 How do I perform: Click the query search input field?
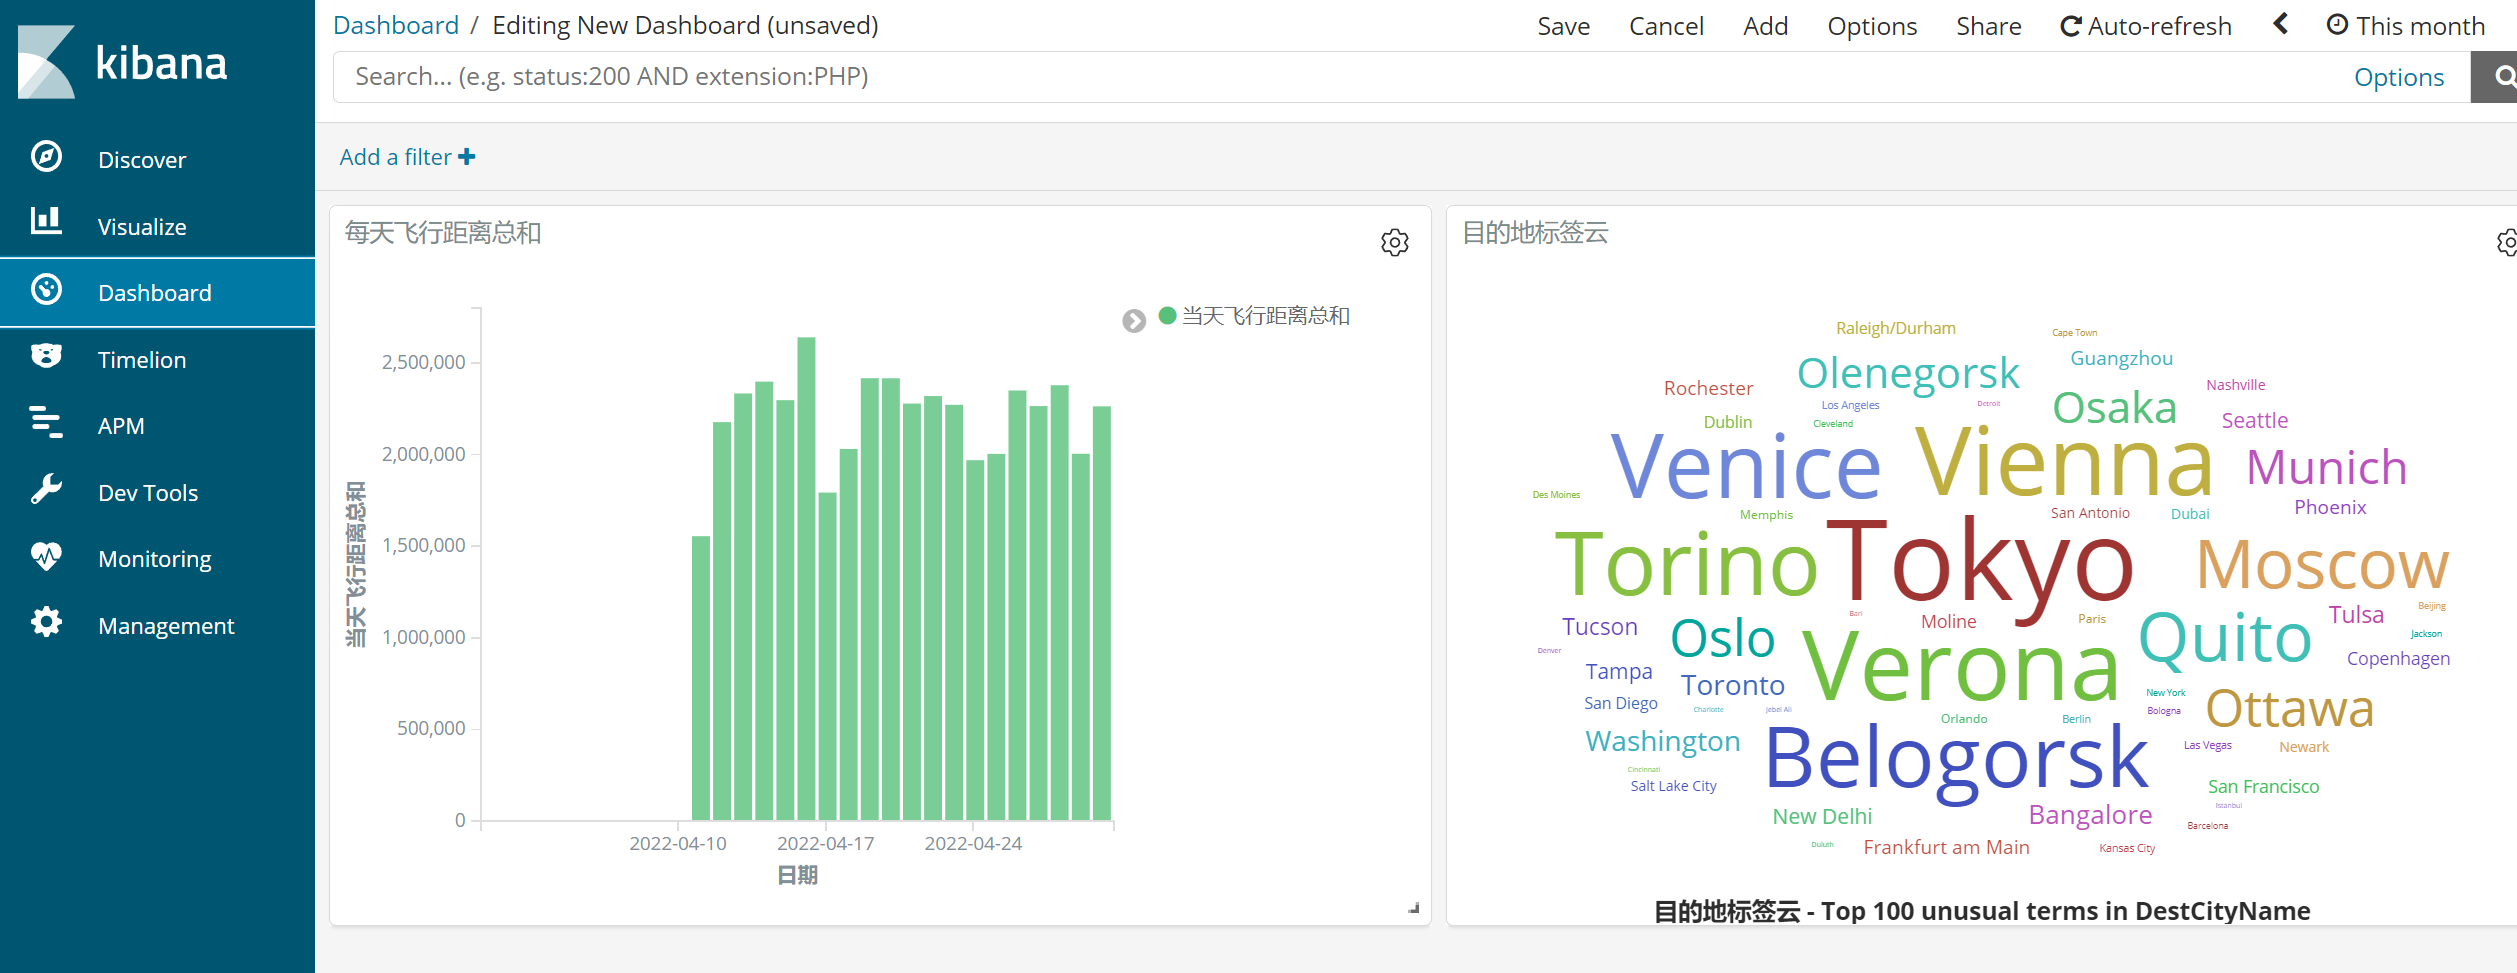pos(1300,77)
